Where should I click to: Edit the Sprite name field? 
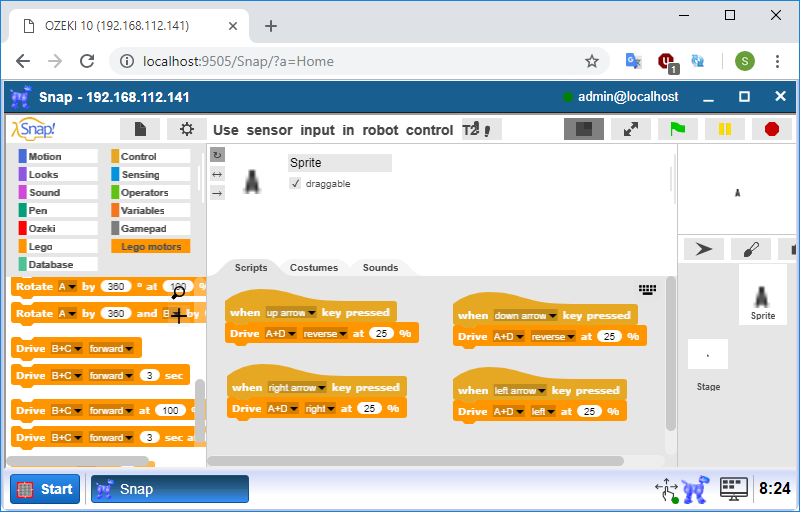340,163
